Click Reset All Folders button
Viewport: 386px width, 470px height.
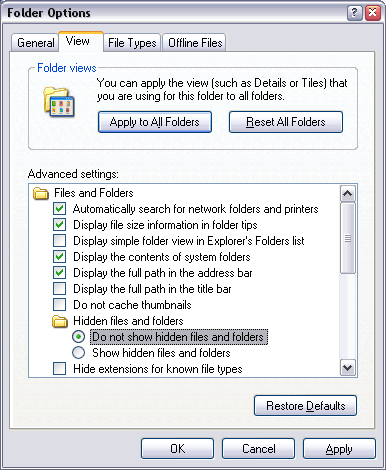point(286,122)
